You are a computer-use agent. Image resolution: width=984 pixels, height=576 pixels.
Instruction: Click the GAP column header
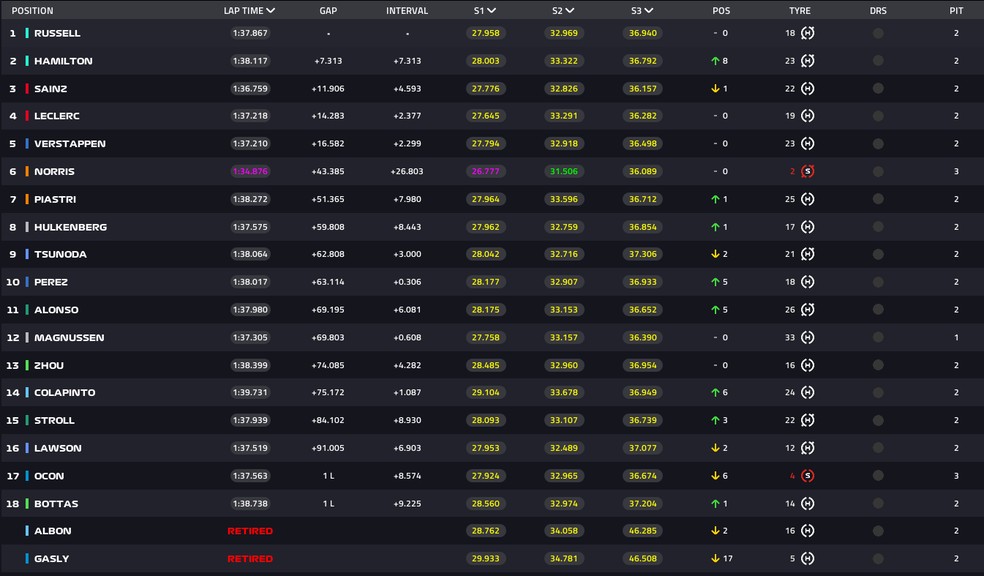click(328, 11)
